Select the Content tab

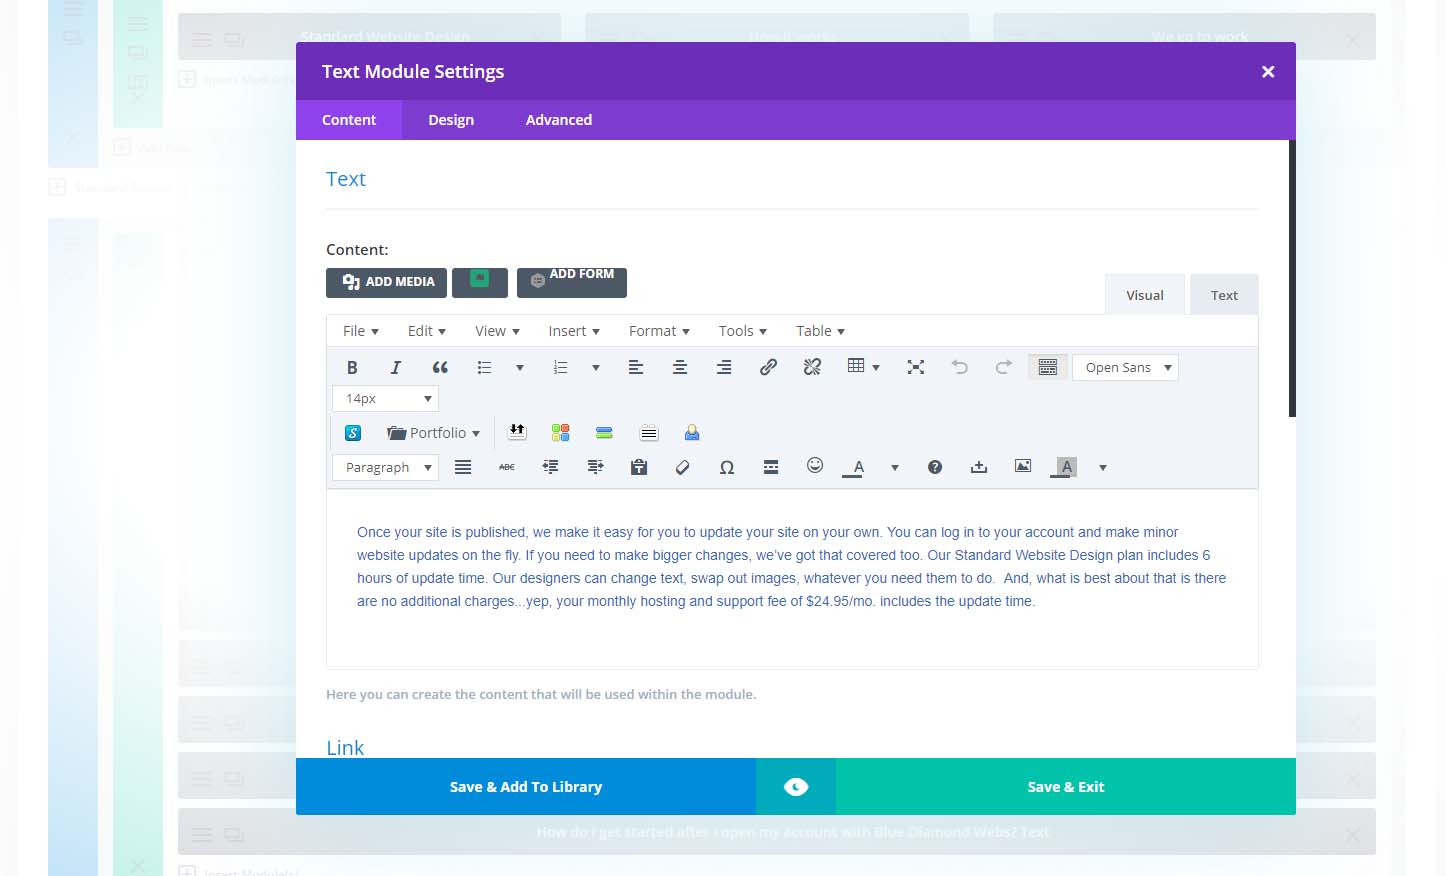click(349, 120)
